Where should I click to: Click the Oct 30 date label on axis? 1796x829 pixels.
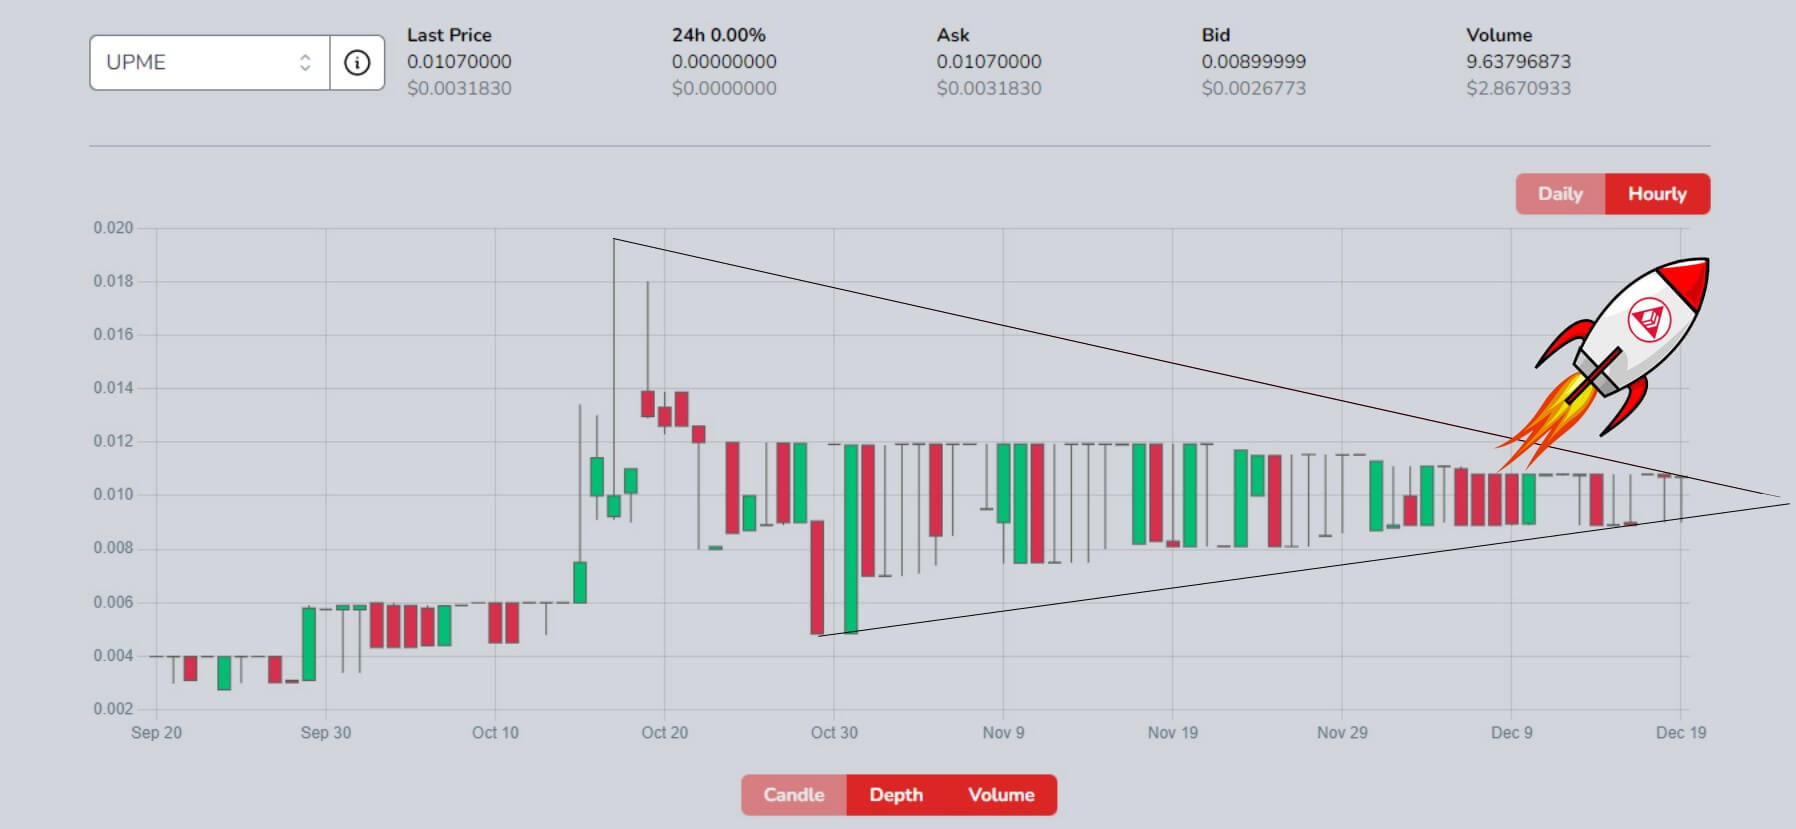(x=834, y=733)
